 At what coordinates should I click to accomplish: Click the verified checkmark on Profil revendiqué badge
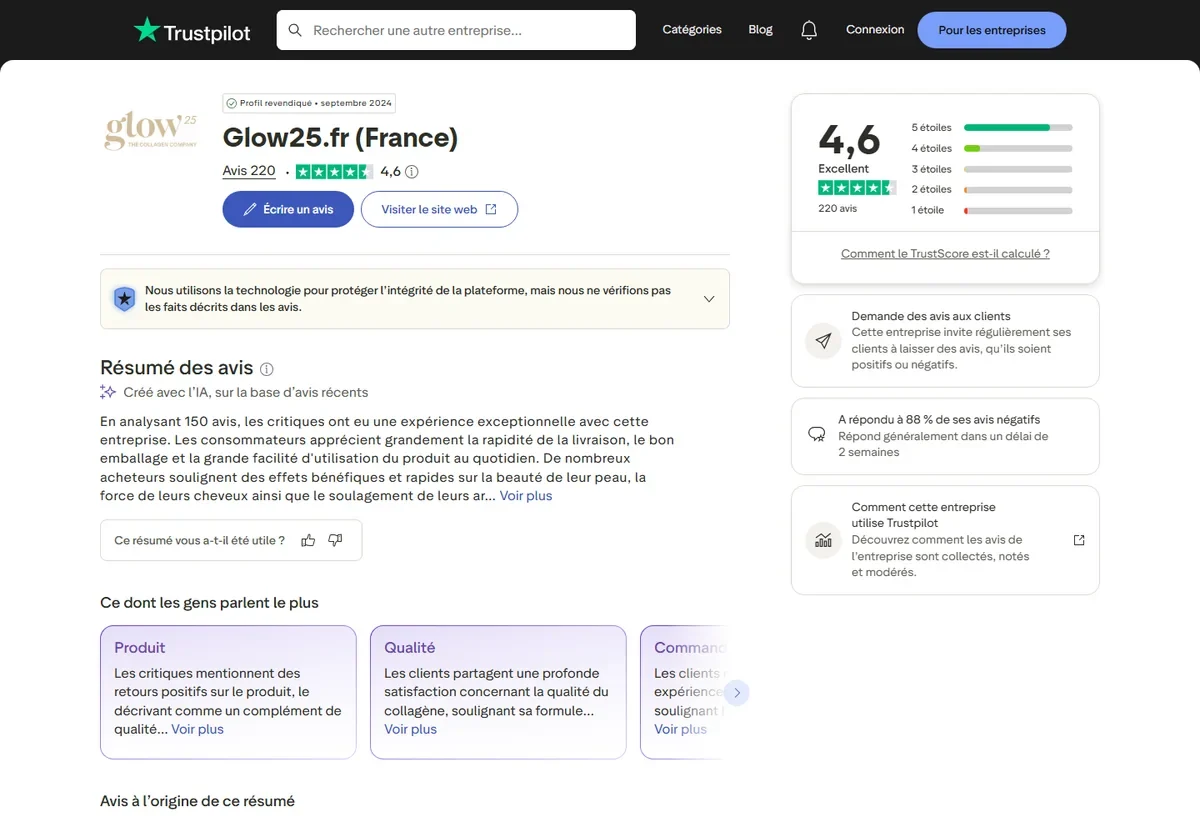point(232,103)
